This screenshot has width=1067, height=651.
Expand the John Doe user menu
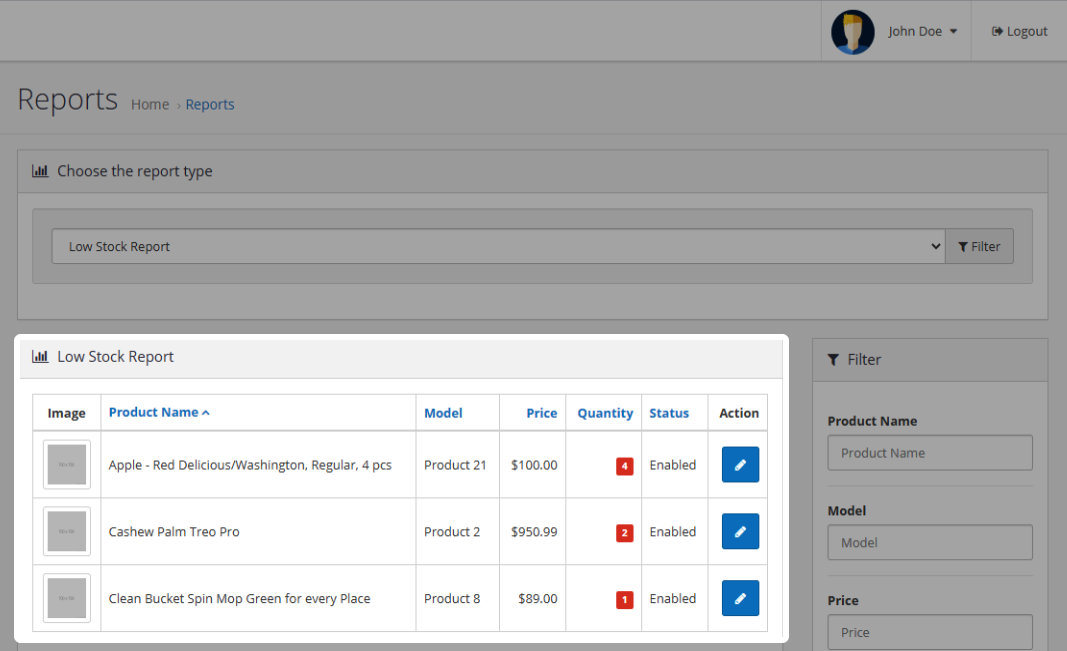922,32
